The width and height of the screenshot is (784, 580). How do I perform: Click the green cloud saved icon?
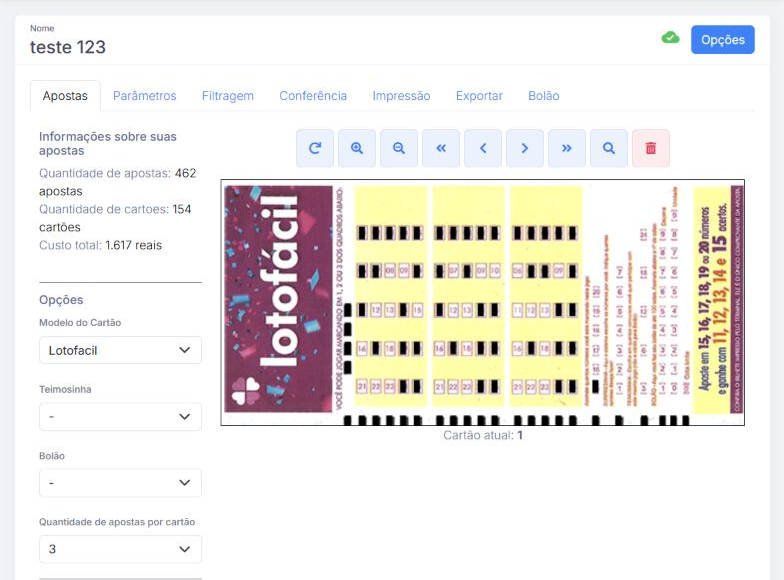tap(670, 38)
